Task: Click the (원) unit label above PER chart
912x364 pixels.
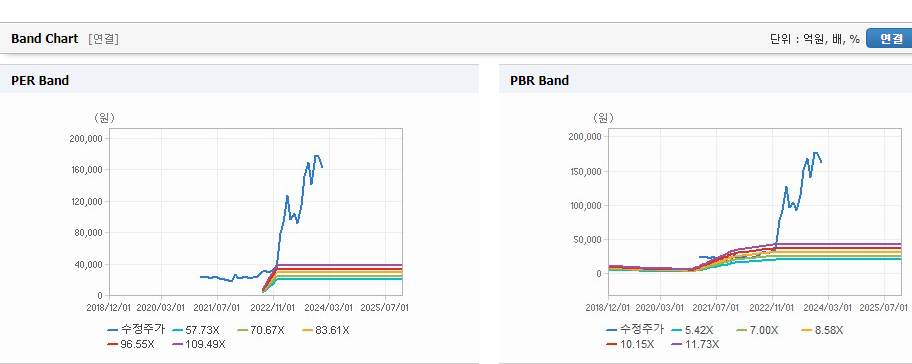Action: pos(105,118)
